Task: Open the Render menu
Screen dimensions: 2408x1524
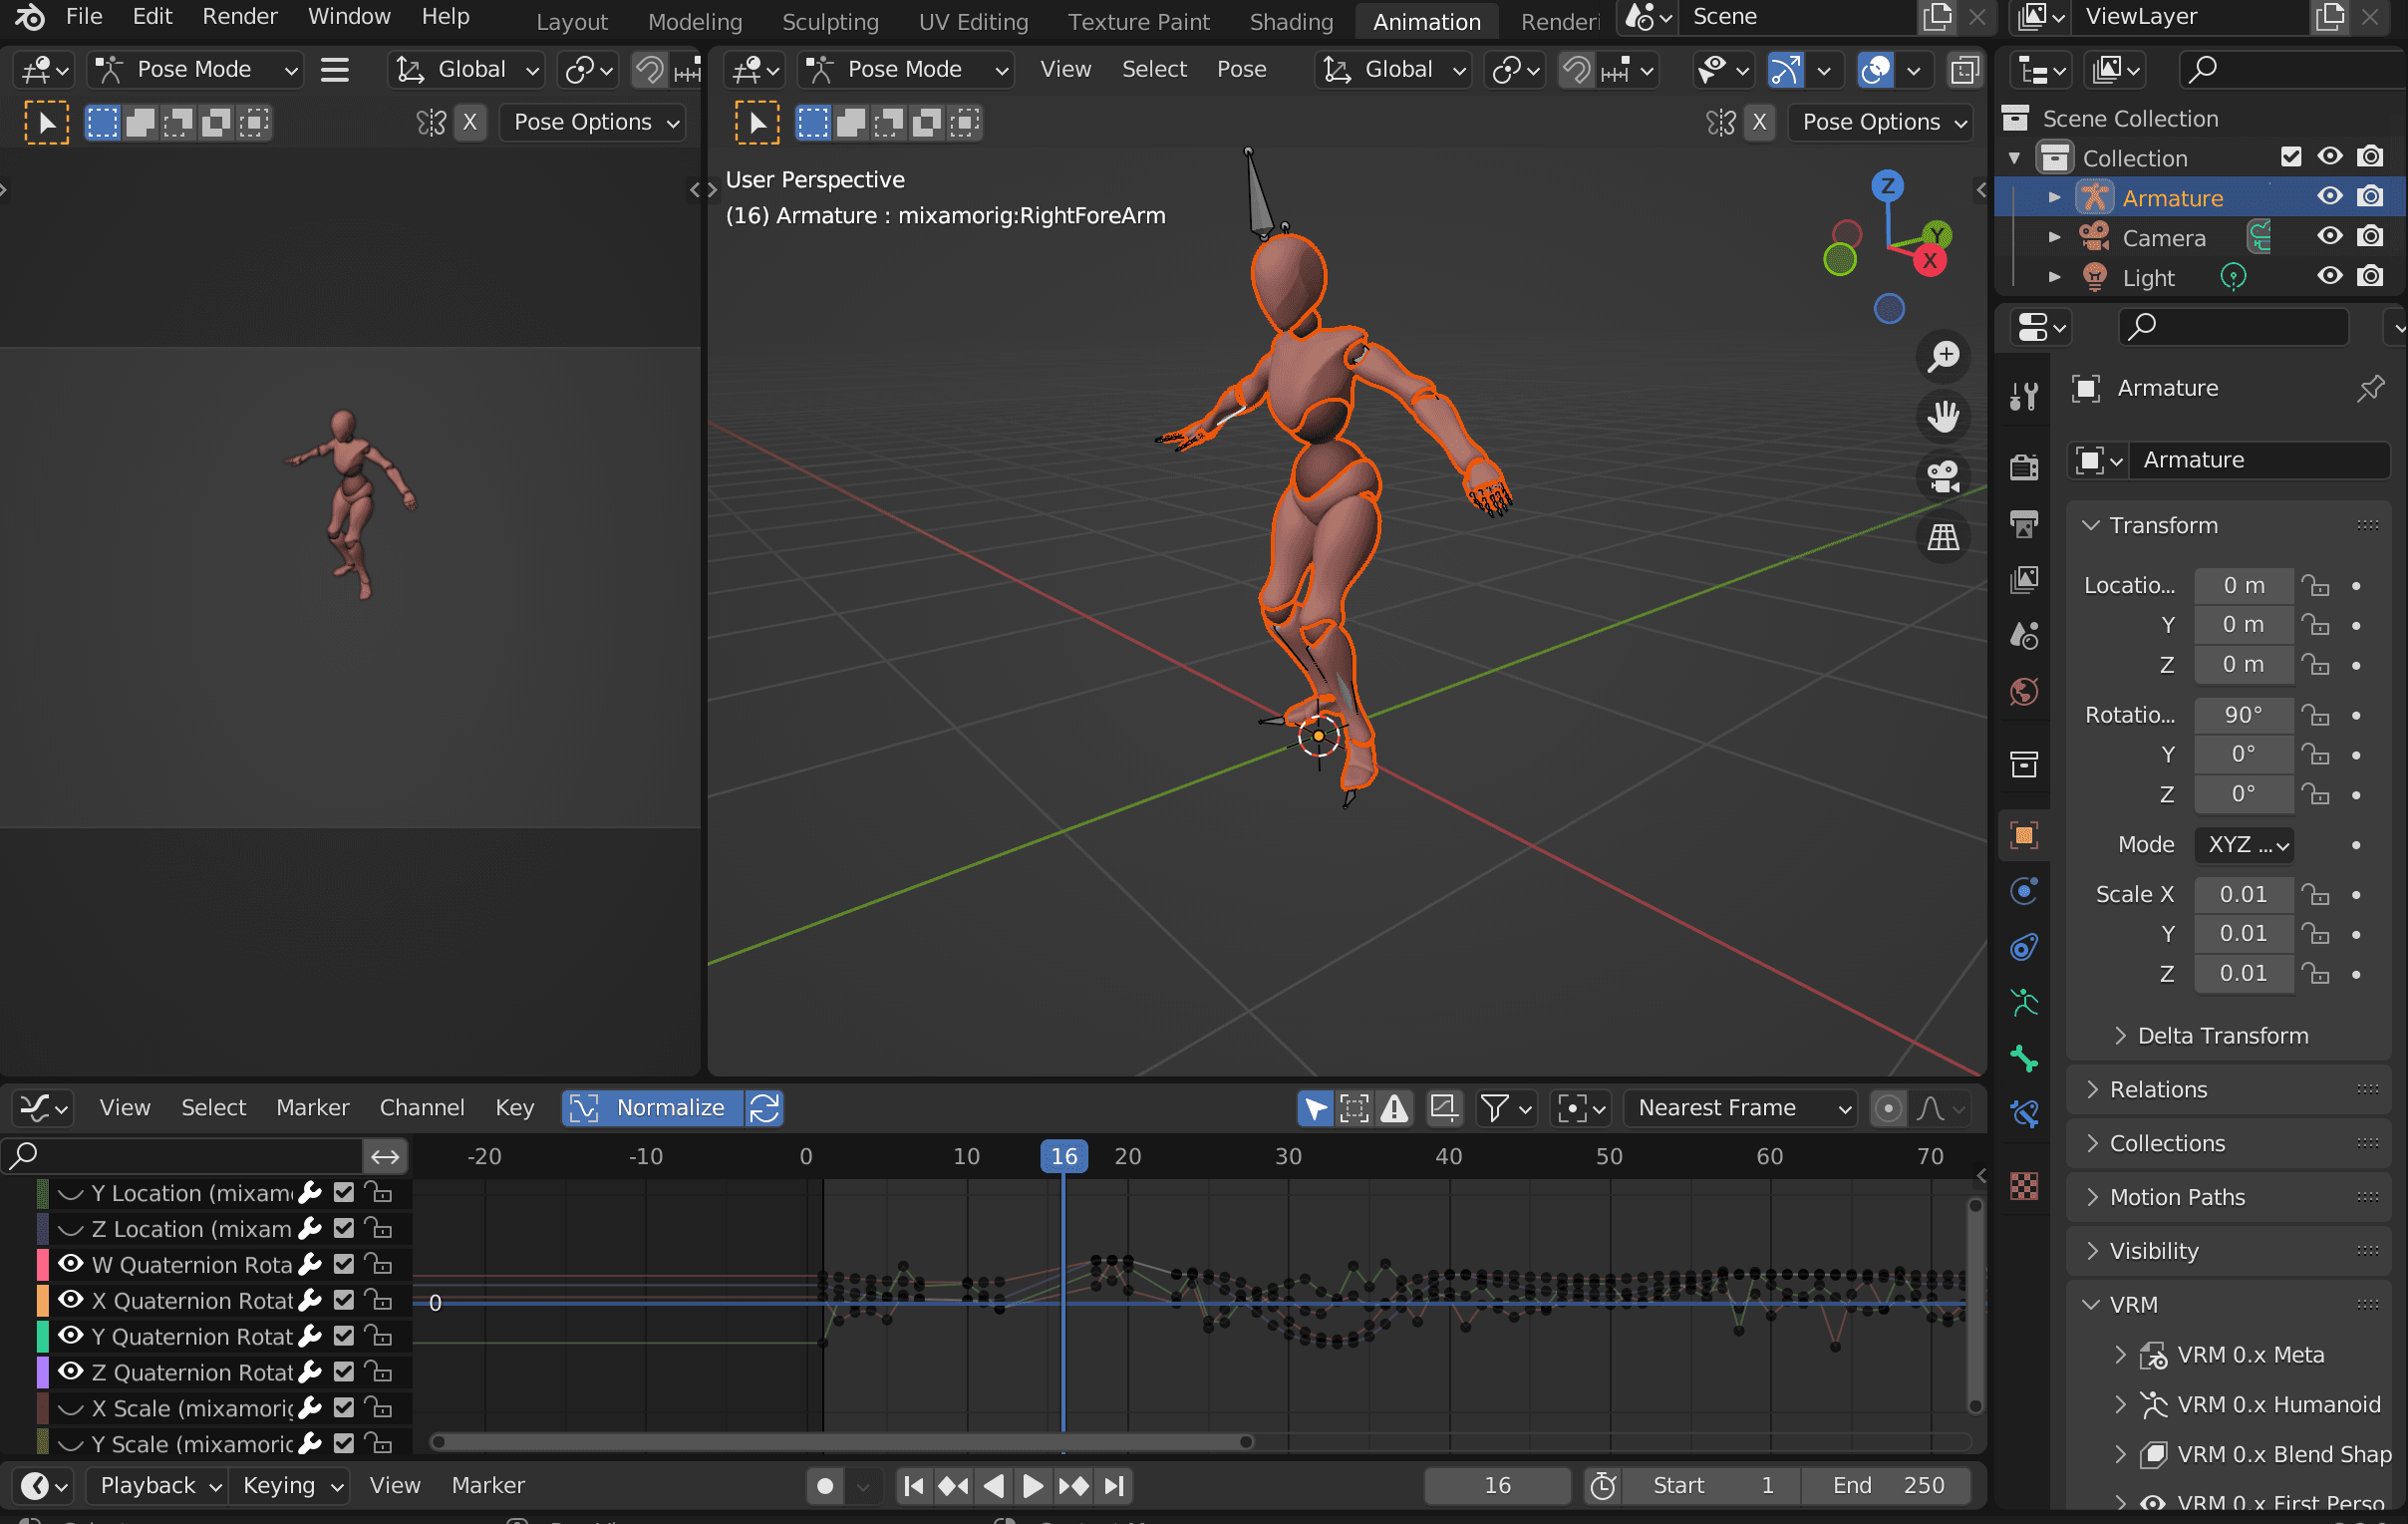Action: point(239,17)
